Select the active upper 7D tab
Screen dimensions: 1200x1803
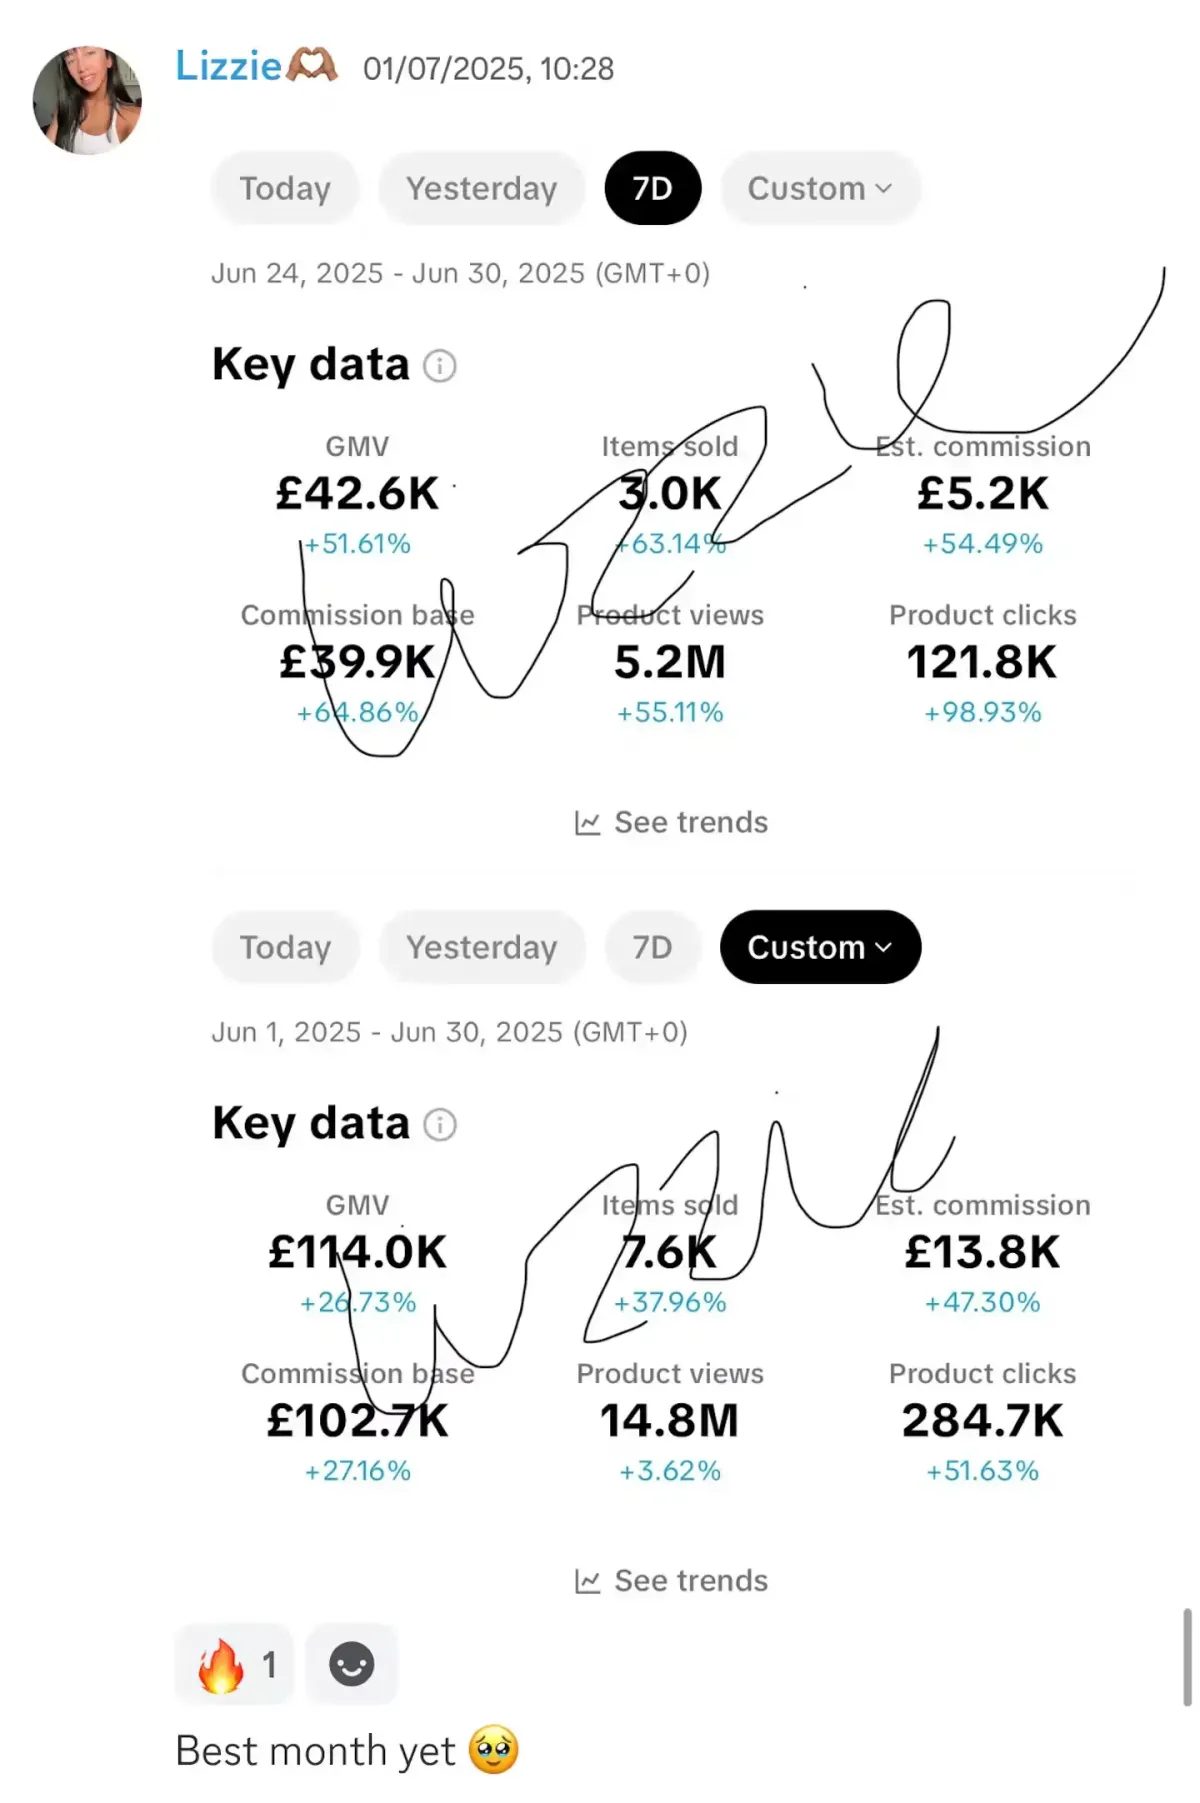coord(652,188)
